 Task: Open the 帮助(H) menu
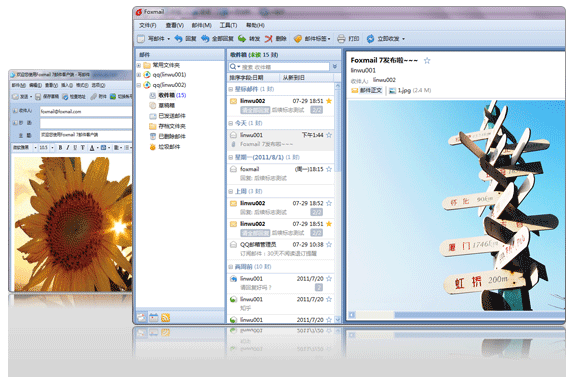click(x=255, y=25)
